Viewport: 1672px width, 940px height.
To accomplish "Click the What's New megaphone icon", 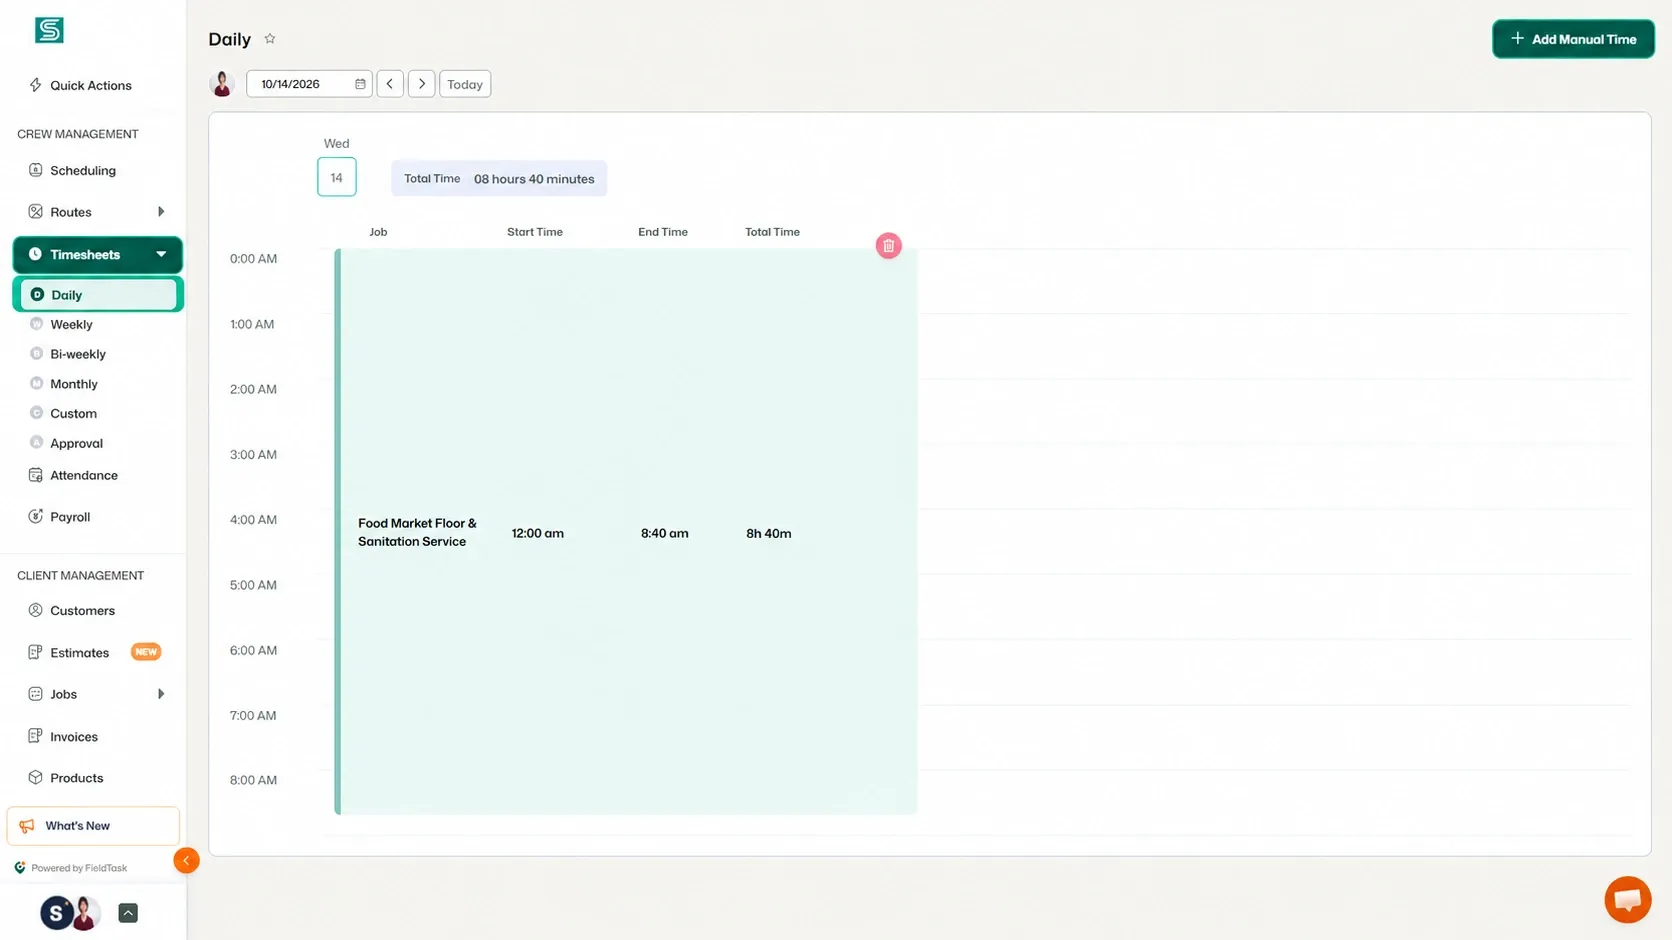I will (x=27, y=826).
